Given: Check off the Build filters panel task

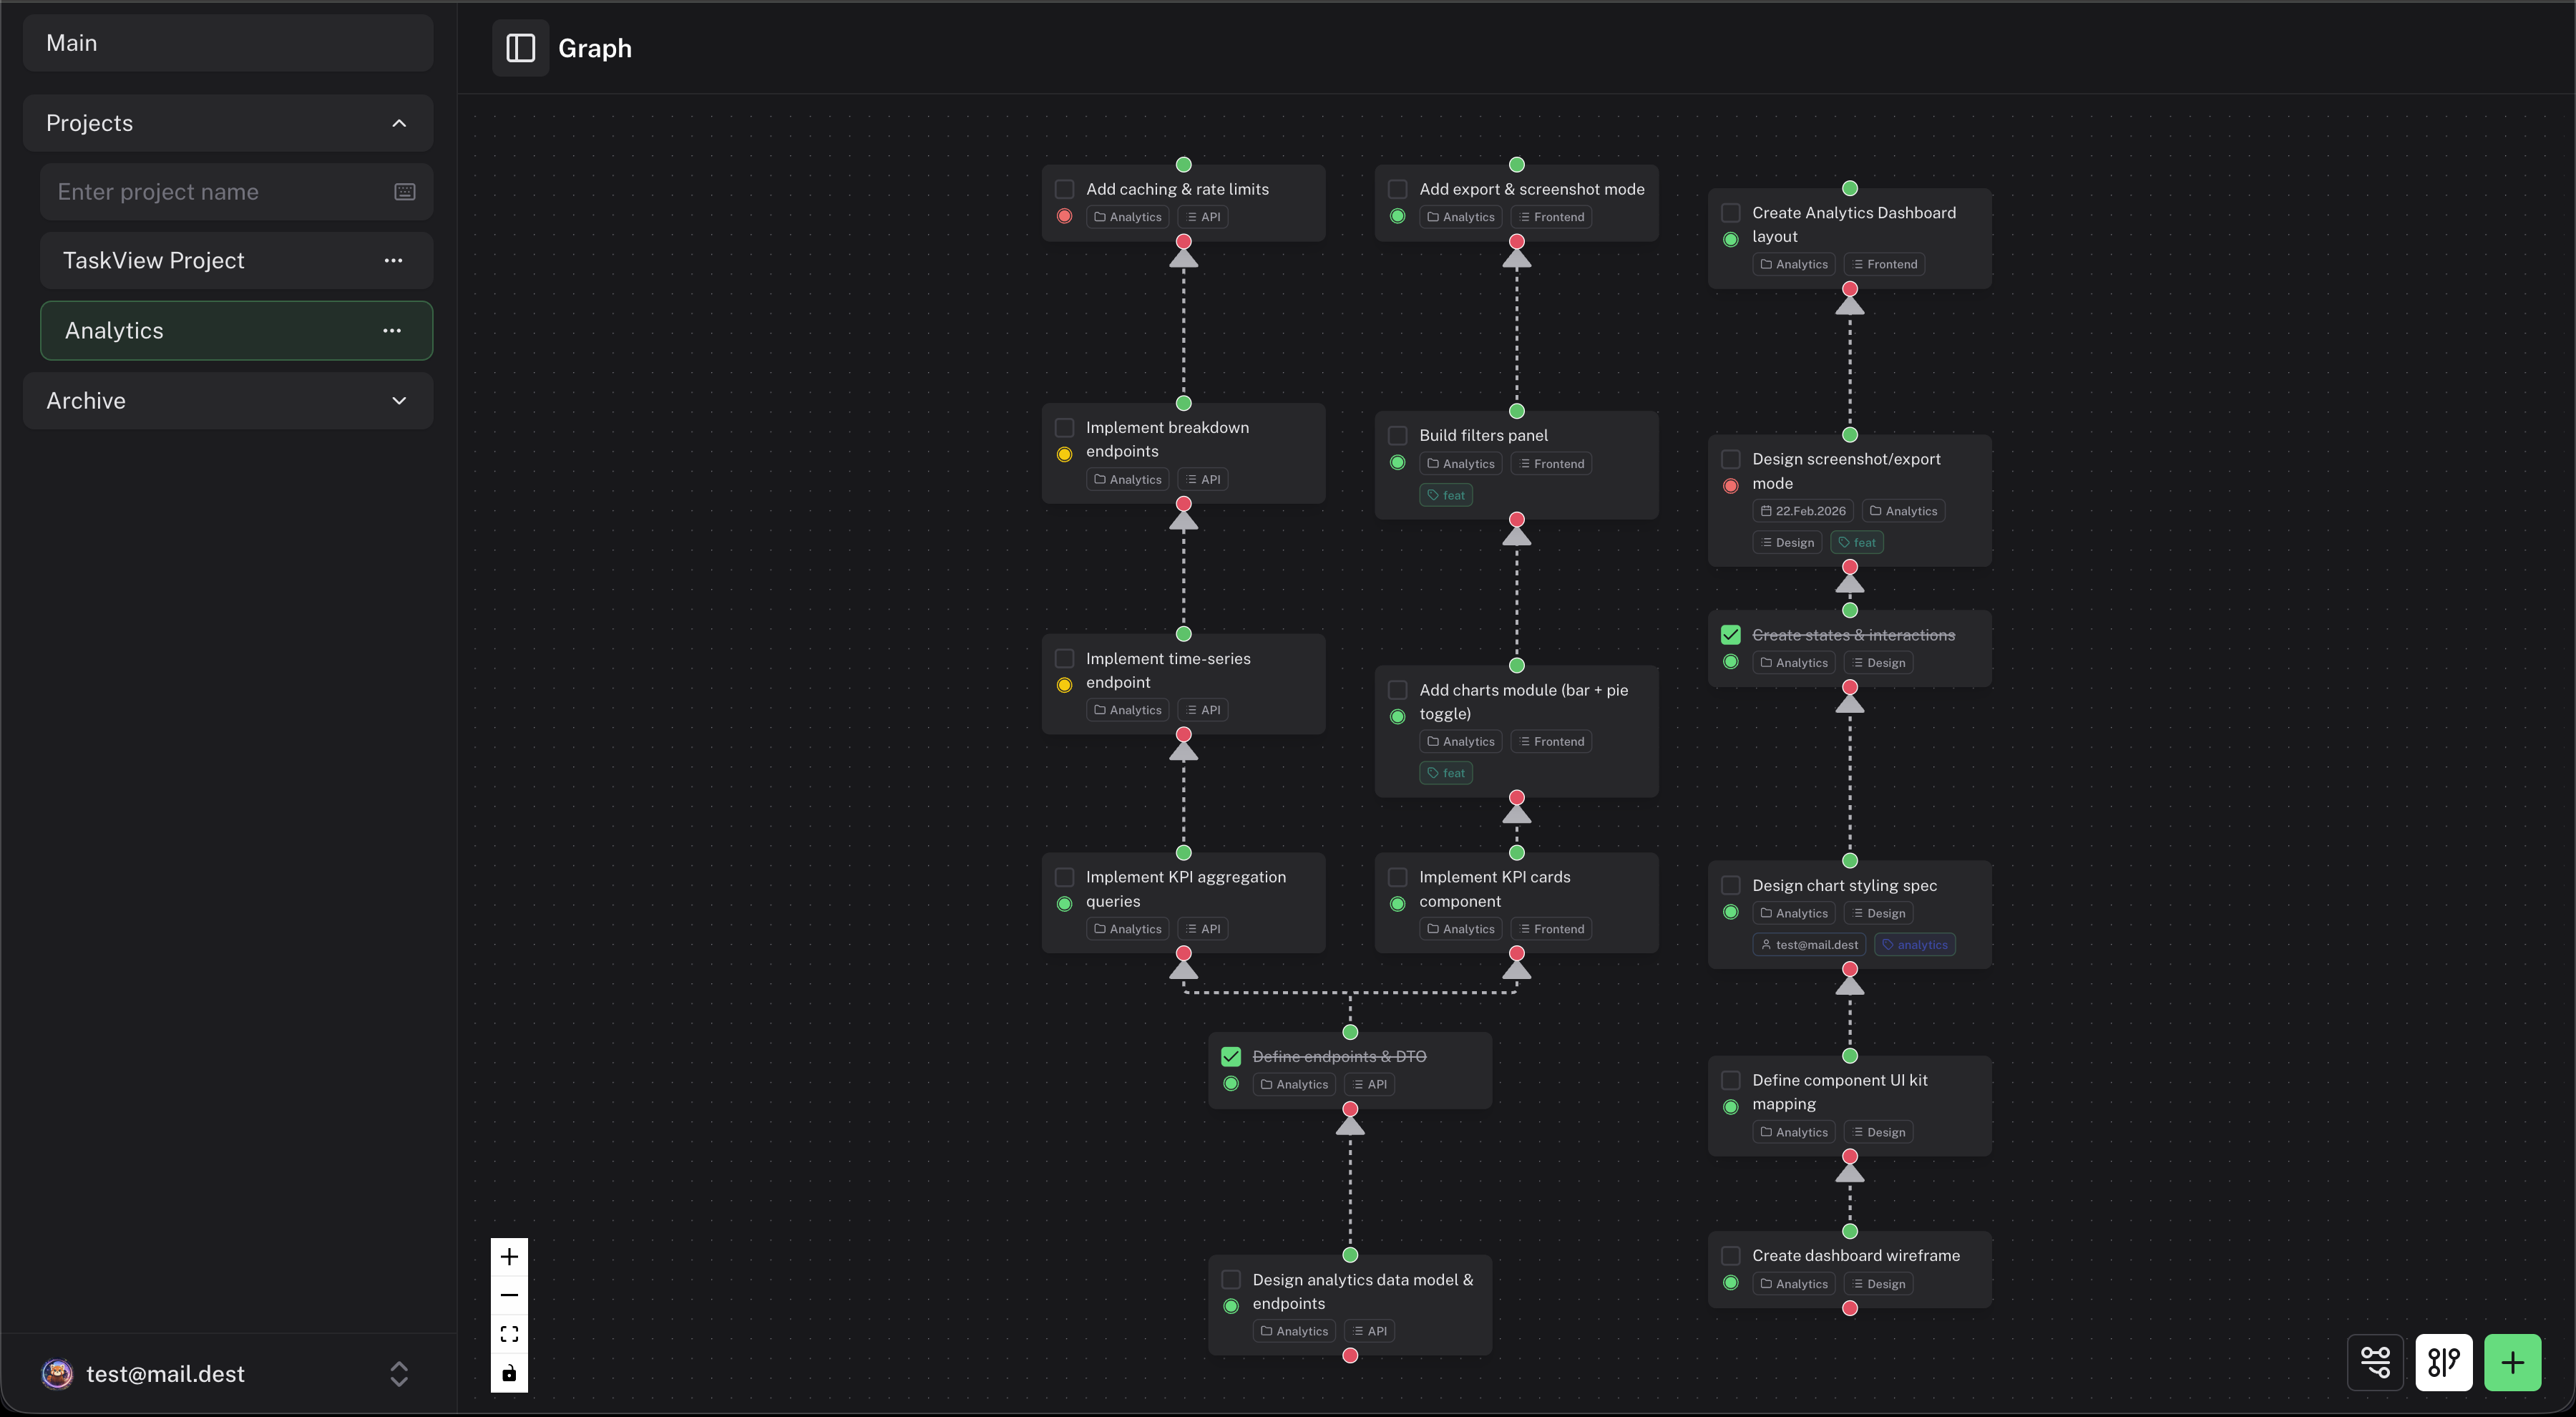Looking at the screenshot, I should 1397,435.
